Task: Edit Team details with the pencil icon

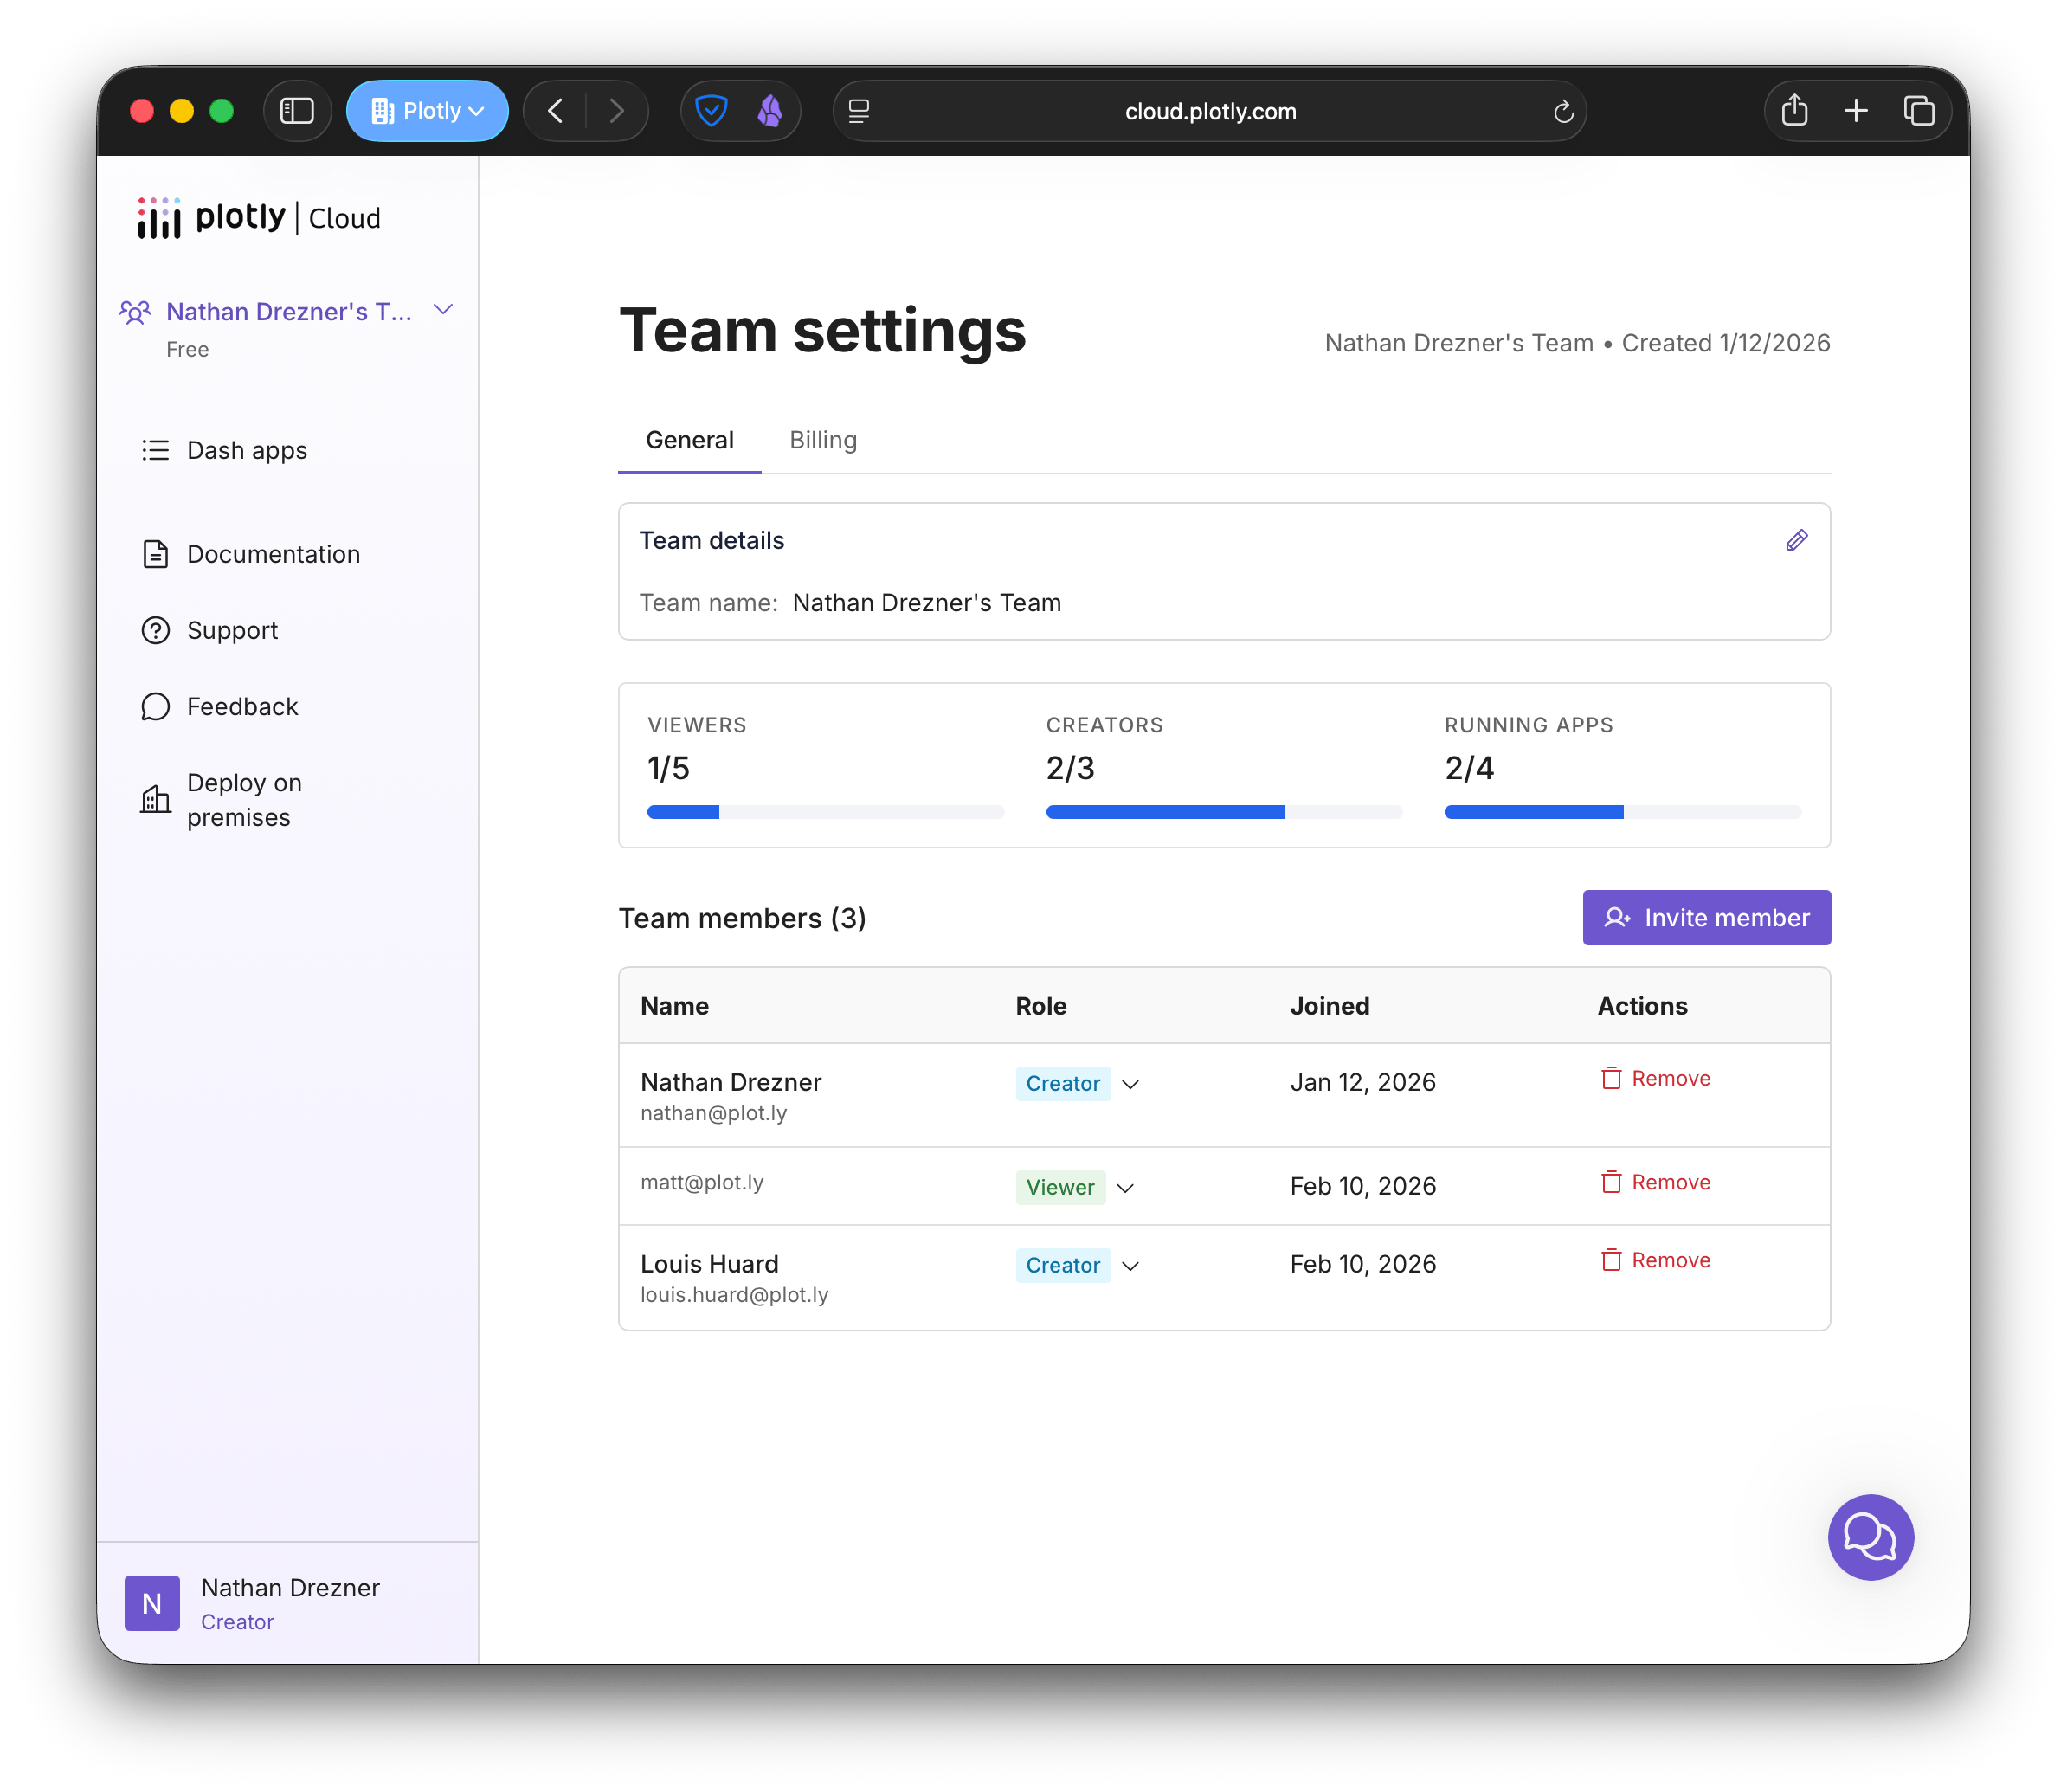Action: tap(1795, 540)
